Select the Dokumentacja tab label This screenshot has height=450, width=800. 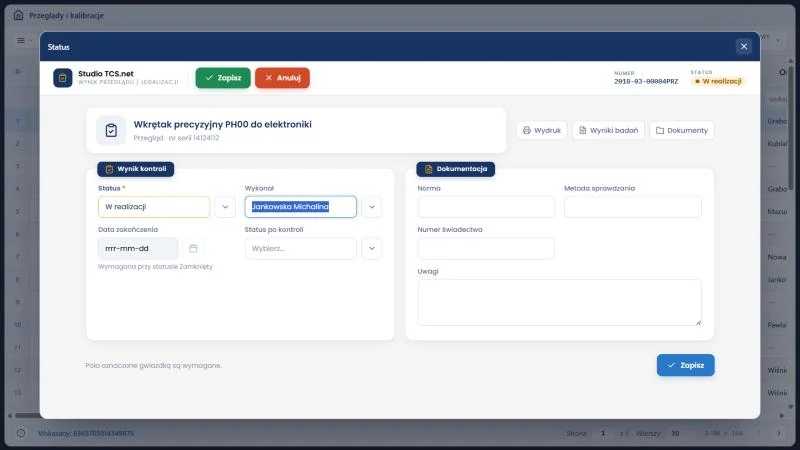click(x=456, y=169)
